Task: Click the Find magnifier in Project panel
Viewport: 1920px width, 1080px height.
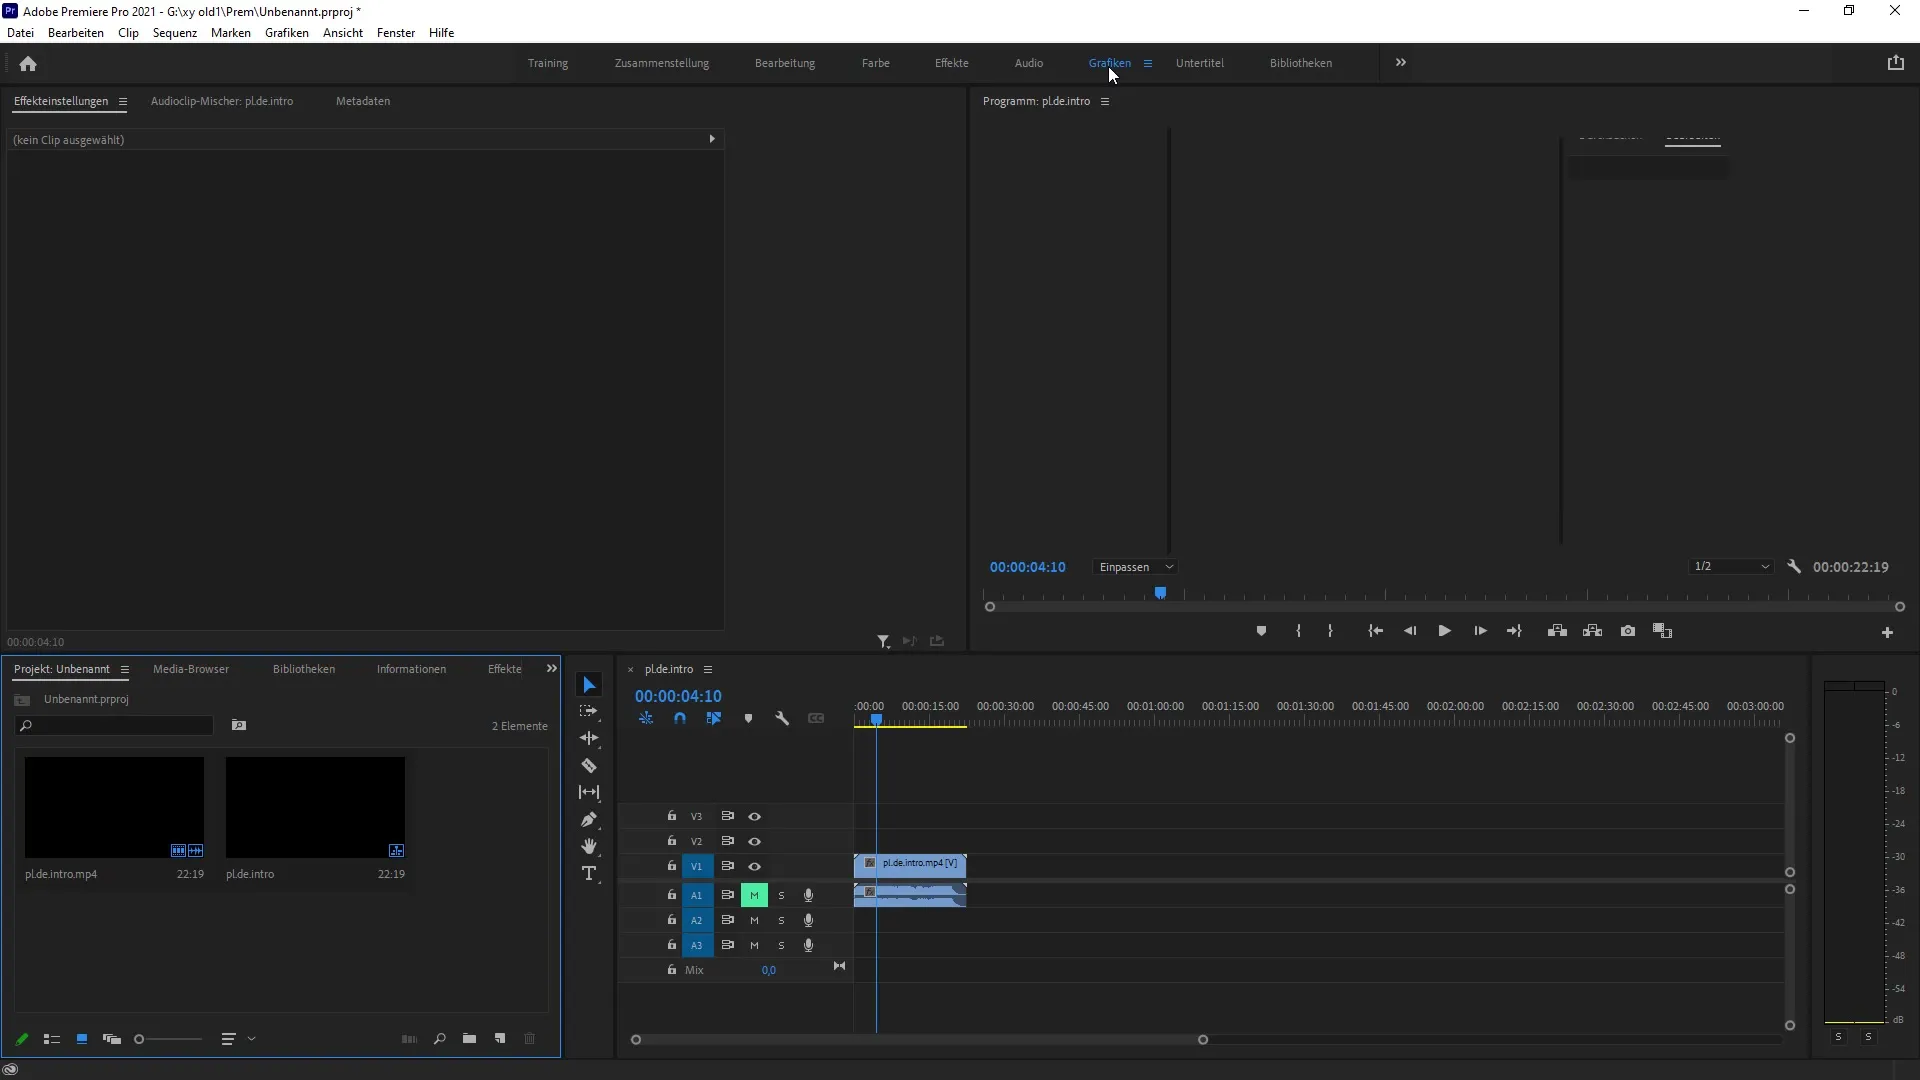Action: pyautogui.click(x=439, y=1039)
